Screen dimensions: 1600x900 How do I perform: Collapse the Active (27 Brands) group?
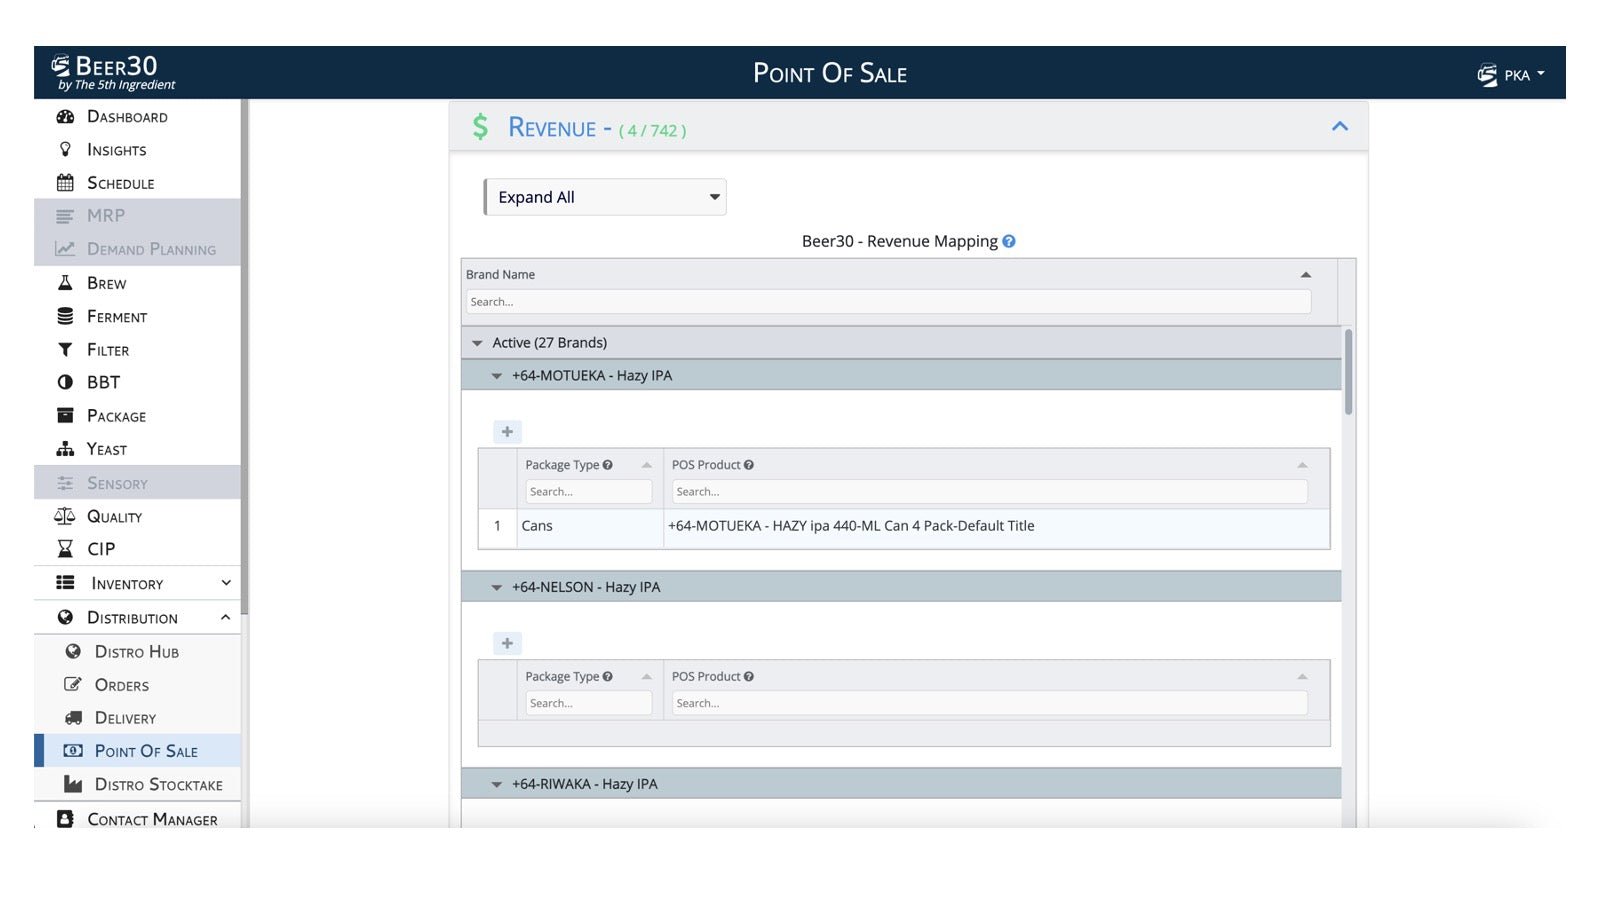478,343
